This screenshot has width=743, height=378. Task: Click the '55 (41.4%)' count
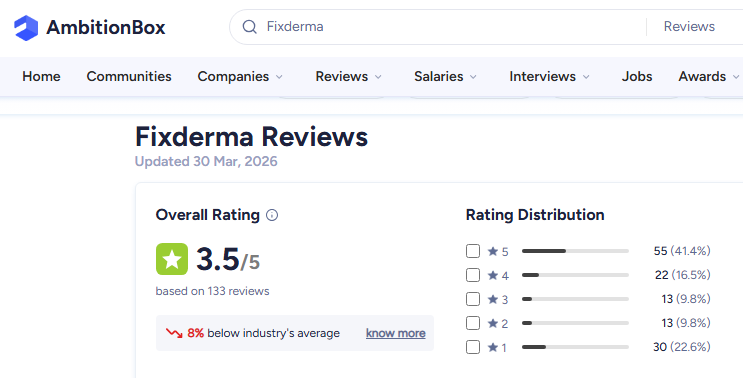click(x=682, y=251)
